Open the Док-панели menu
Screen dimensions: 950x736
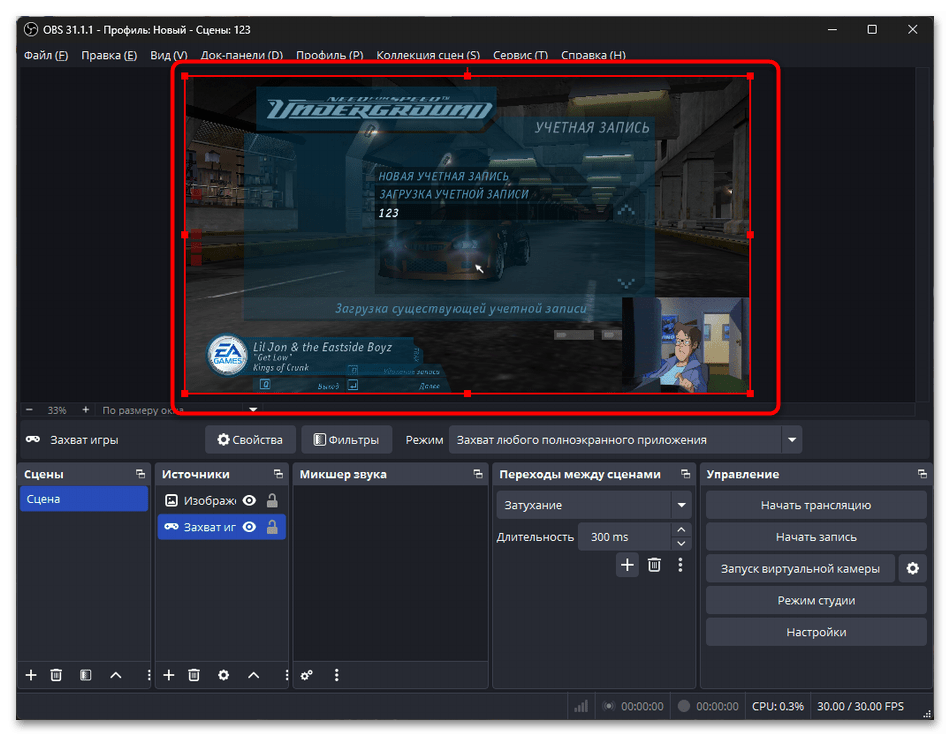[x=242, y=55]
